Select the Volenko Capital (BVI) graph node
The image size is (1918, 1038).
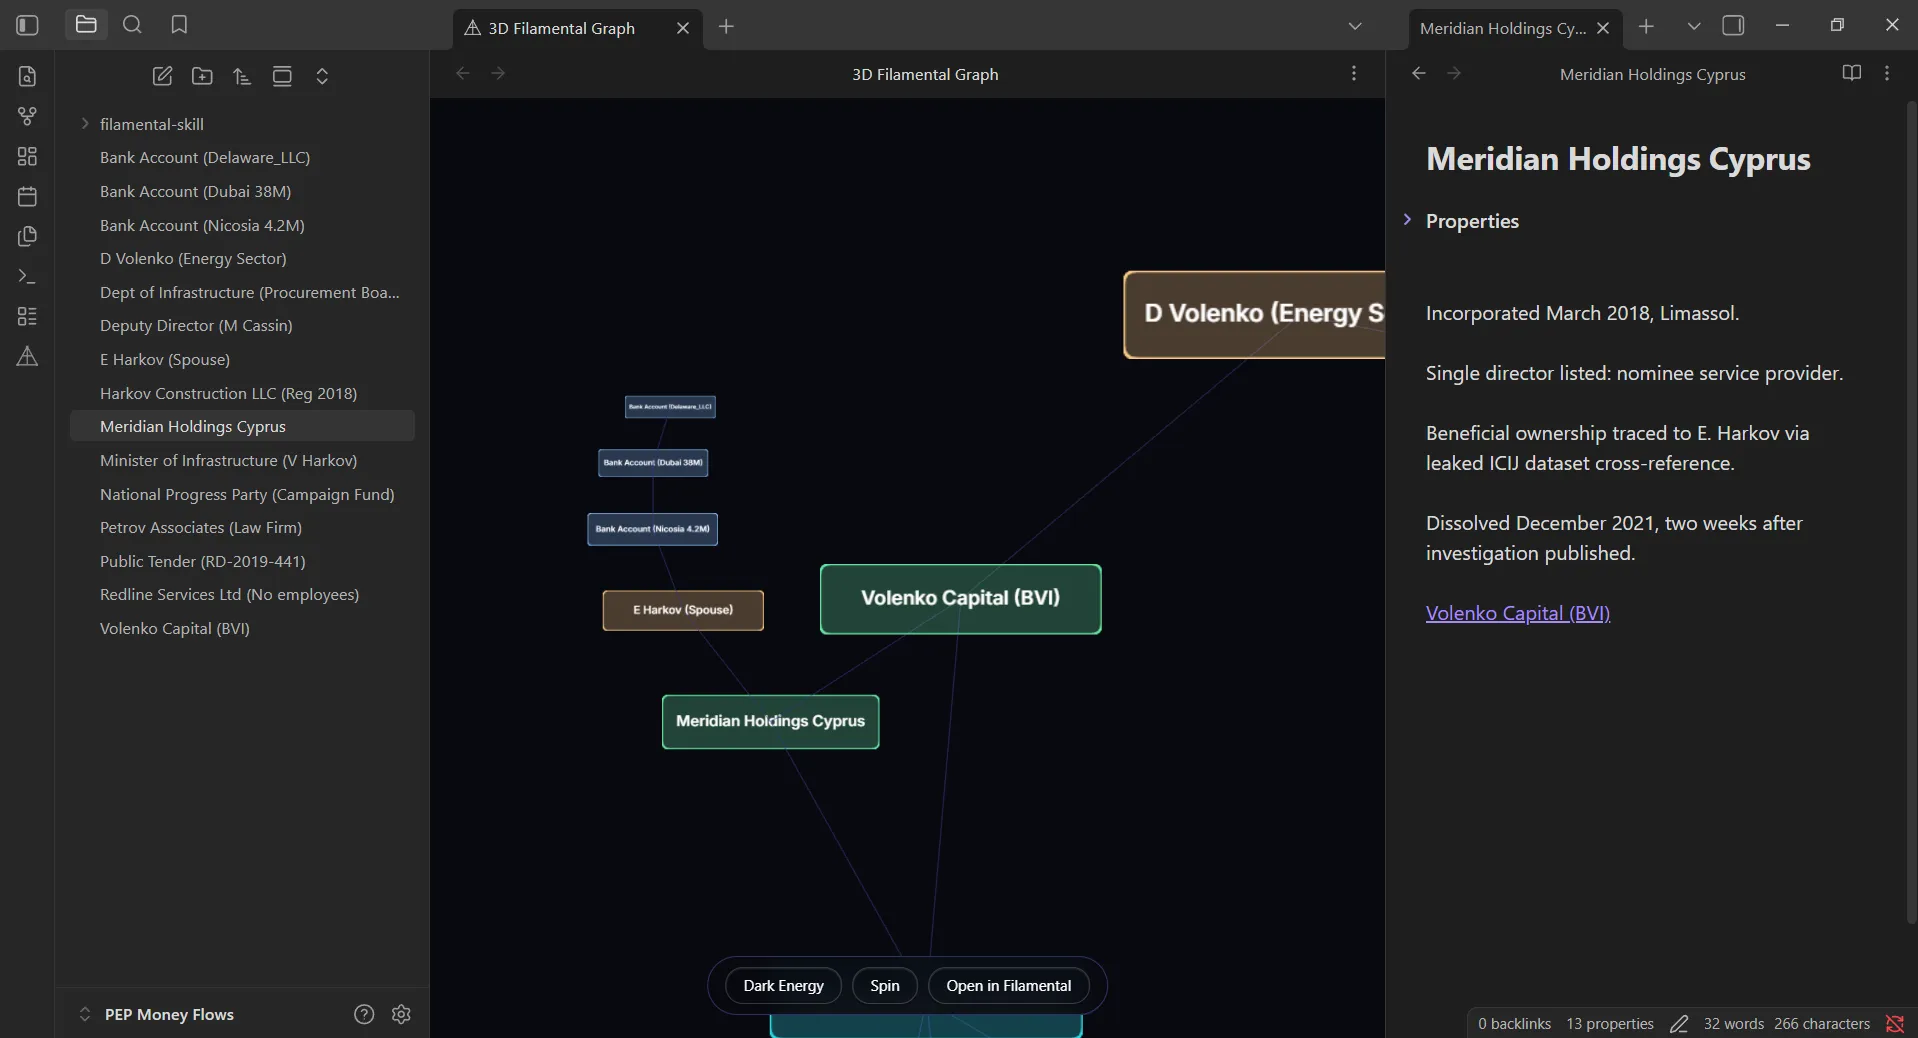click(960, 599)
